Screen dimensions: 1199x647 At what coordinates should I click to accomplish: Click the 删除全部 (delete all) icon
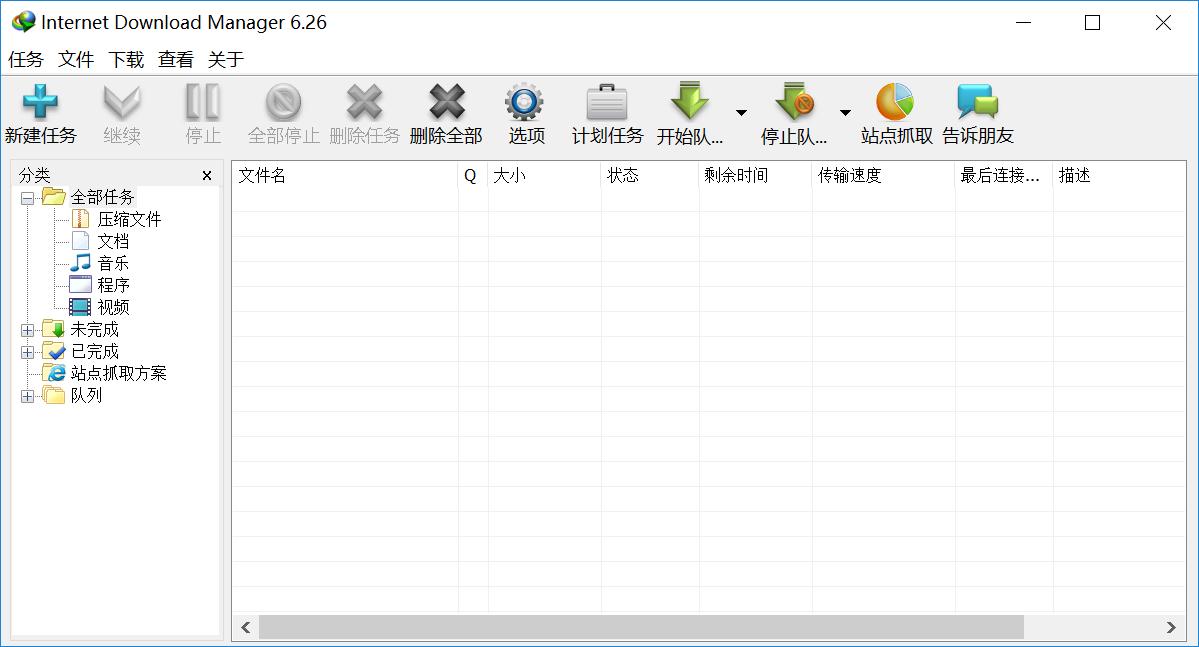pyautogui.click(x=446, y=103)
